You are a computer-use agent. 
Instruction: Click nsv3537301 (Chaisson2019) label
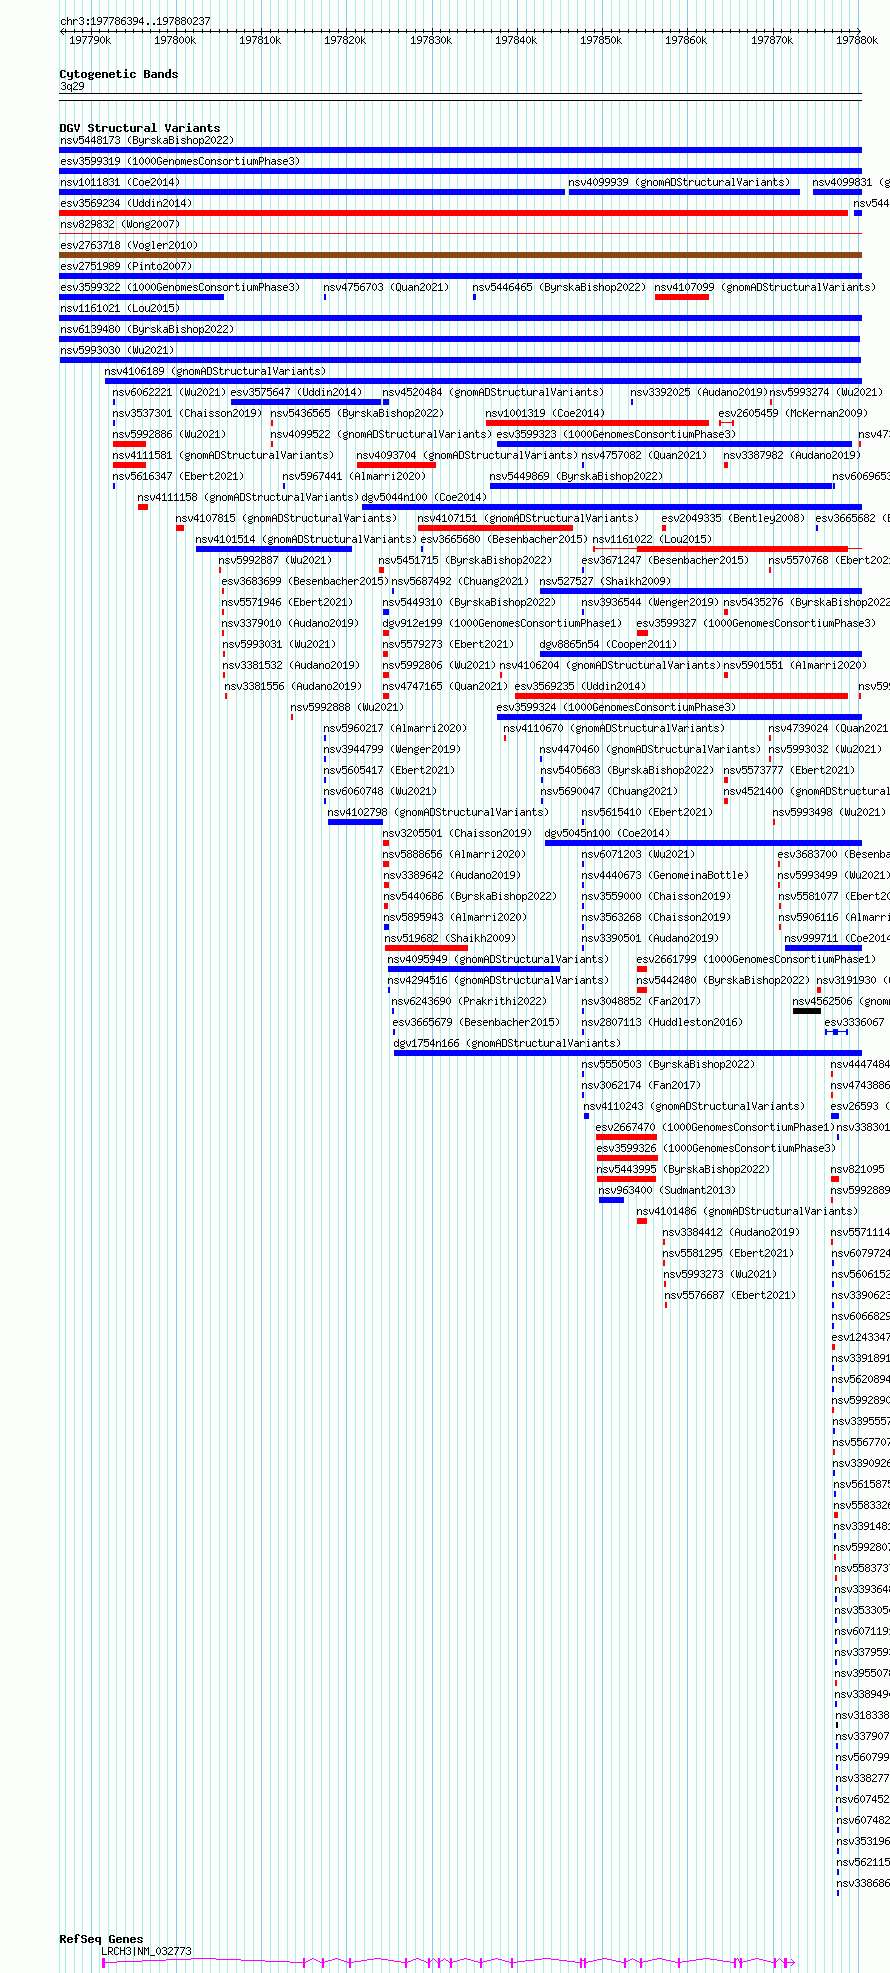coord(187,413)
